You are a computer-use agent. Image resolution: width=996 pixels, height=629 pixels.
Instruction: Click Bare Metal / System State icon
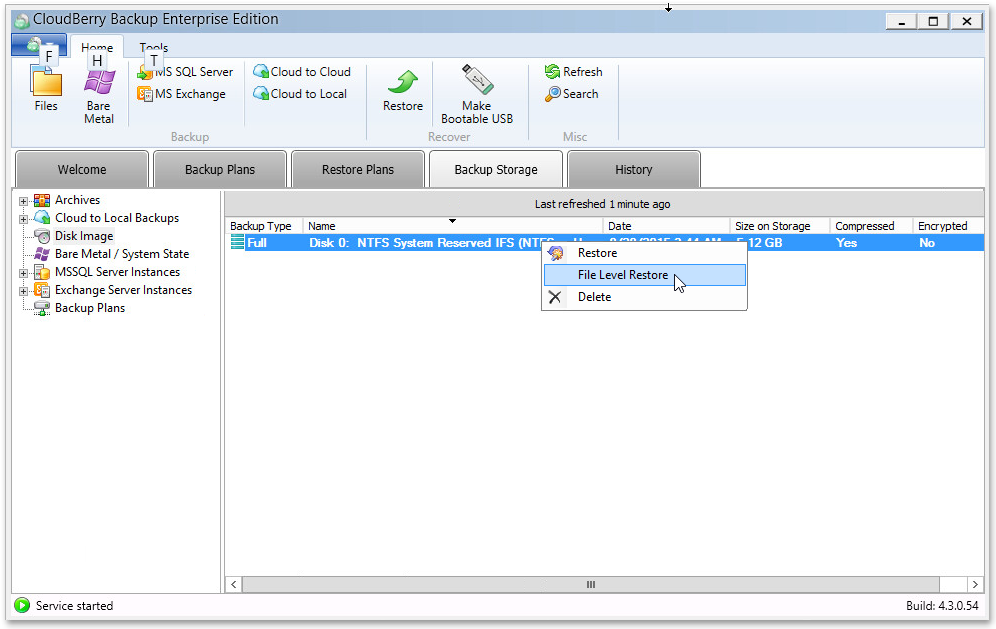[x=42, y=254]
